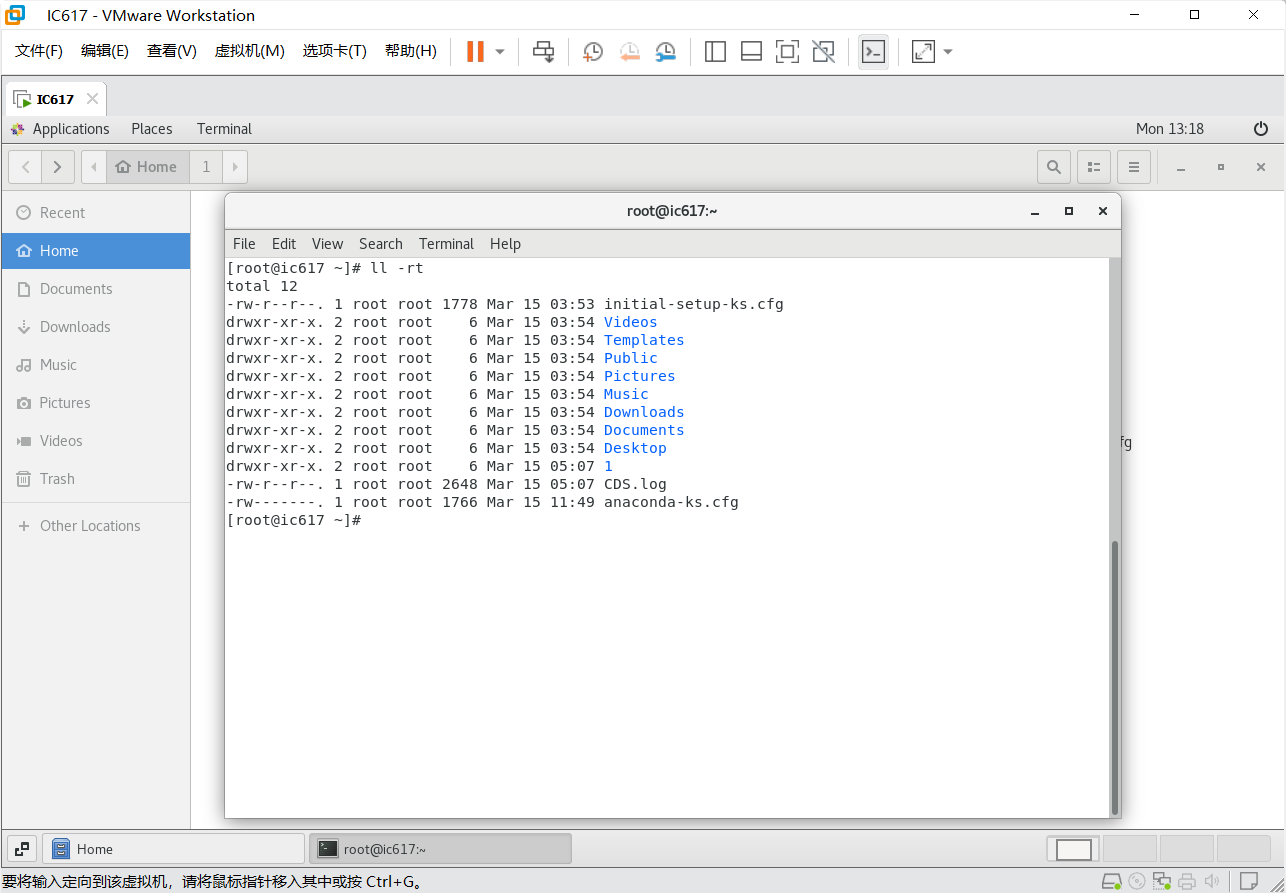Open the terminal Search menu
This screenshot has height=893, width=1286.
point(381,244)
